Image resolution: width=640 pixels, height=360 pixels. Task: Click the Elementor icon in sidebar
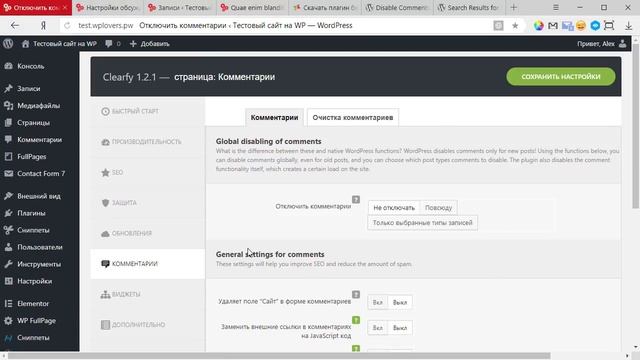pyautogui.click(x=9, y=304)
